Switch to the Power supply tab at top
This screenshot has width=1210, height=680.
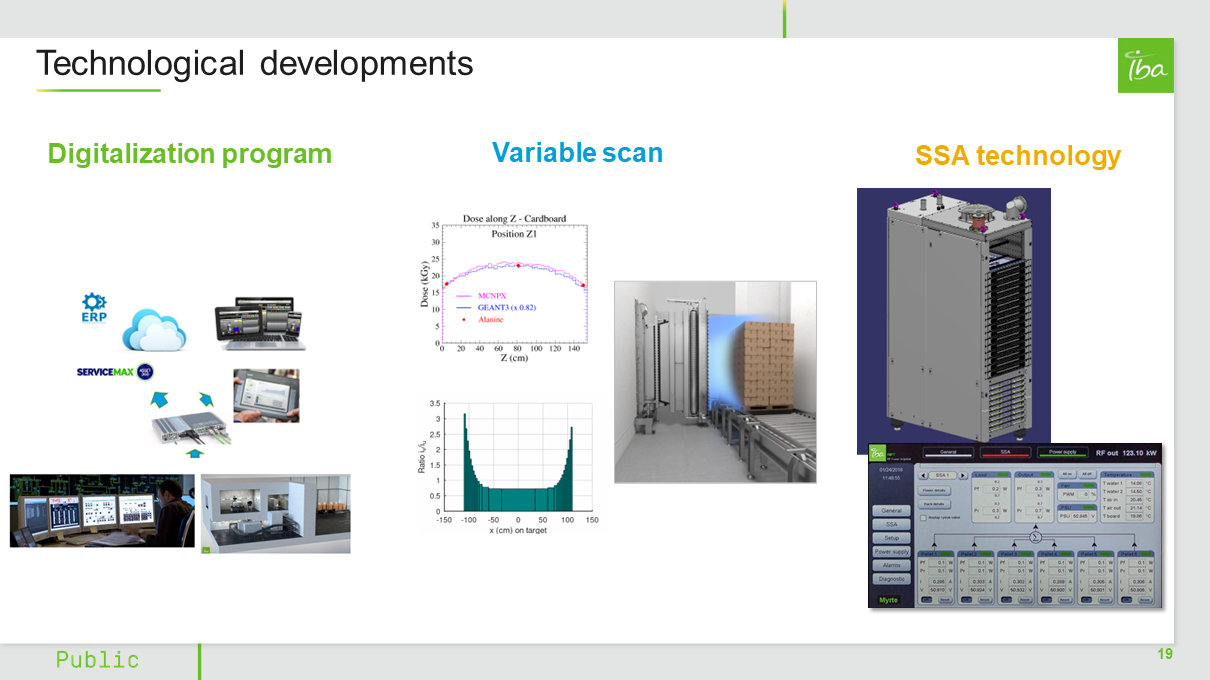(x=1061, y=452)
